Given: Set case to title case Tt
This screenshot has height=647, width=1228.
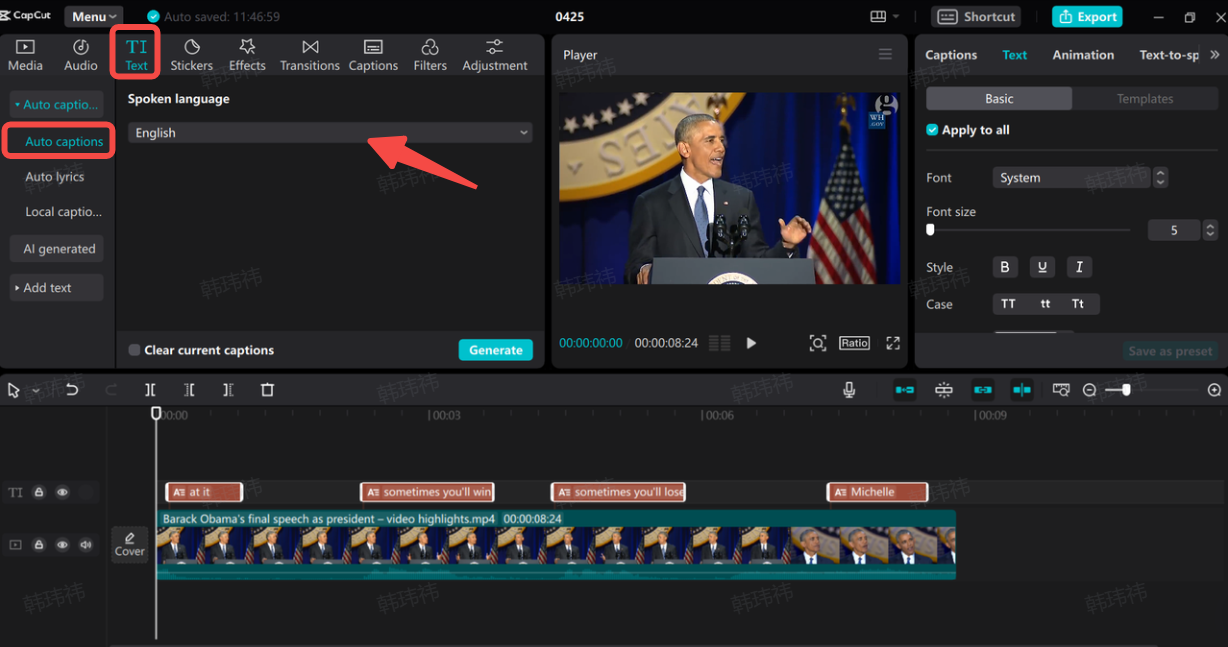Looking at the screenshot, I should (1078, 304).
